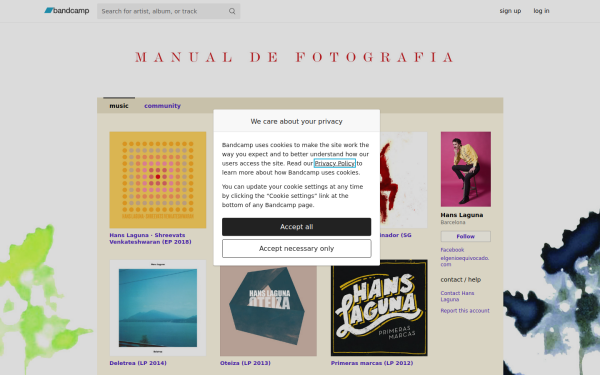Switch to the music tab
600x375 pixels.
(x=119, y=106)
